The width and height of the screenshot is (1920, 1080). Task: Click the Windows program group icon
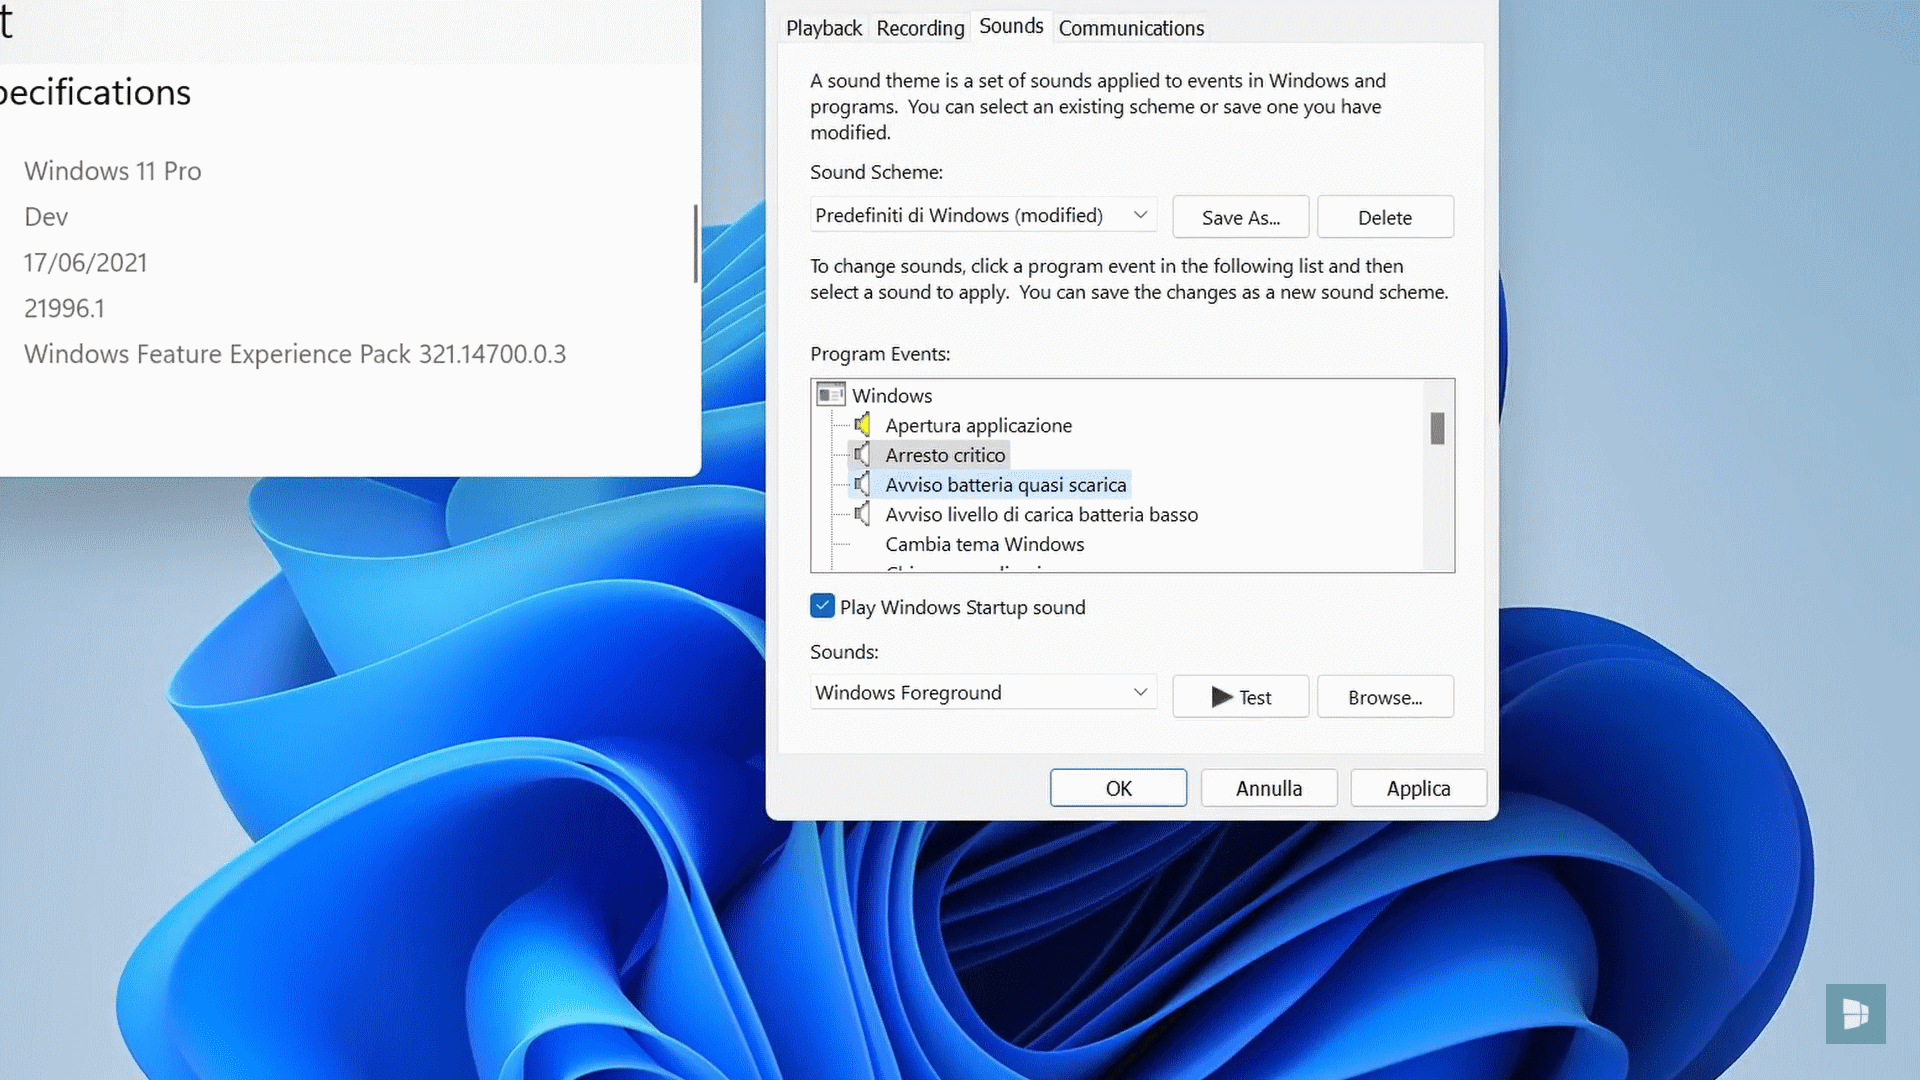830,395
